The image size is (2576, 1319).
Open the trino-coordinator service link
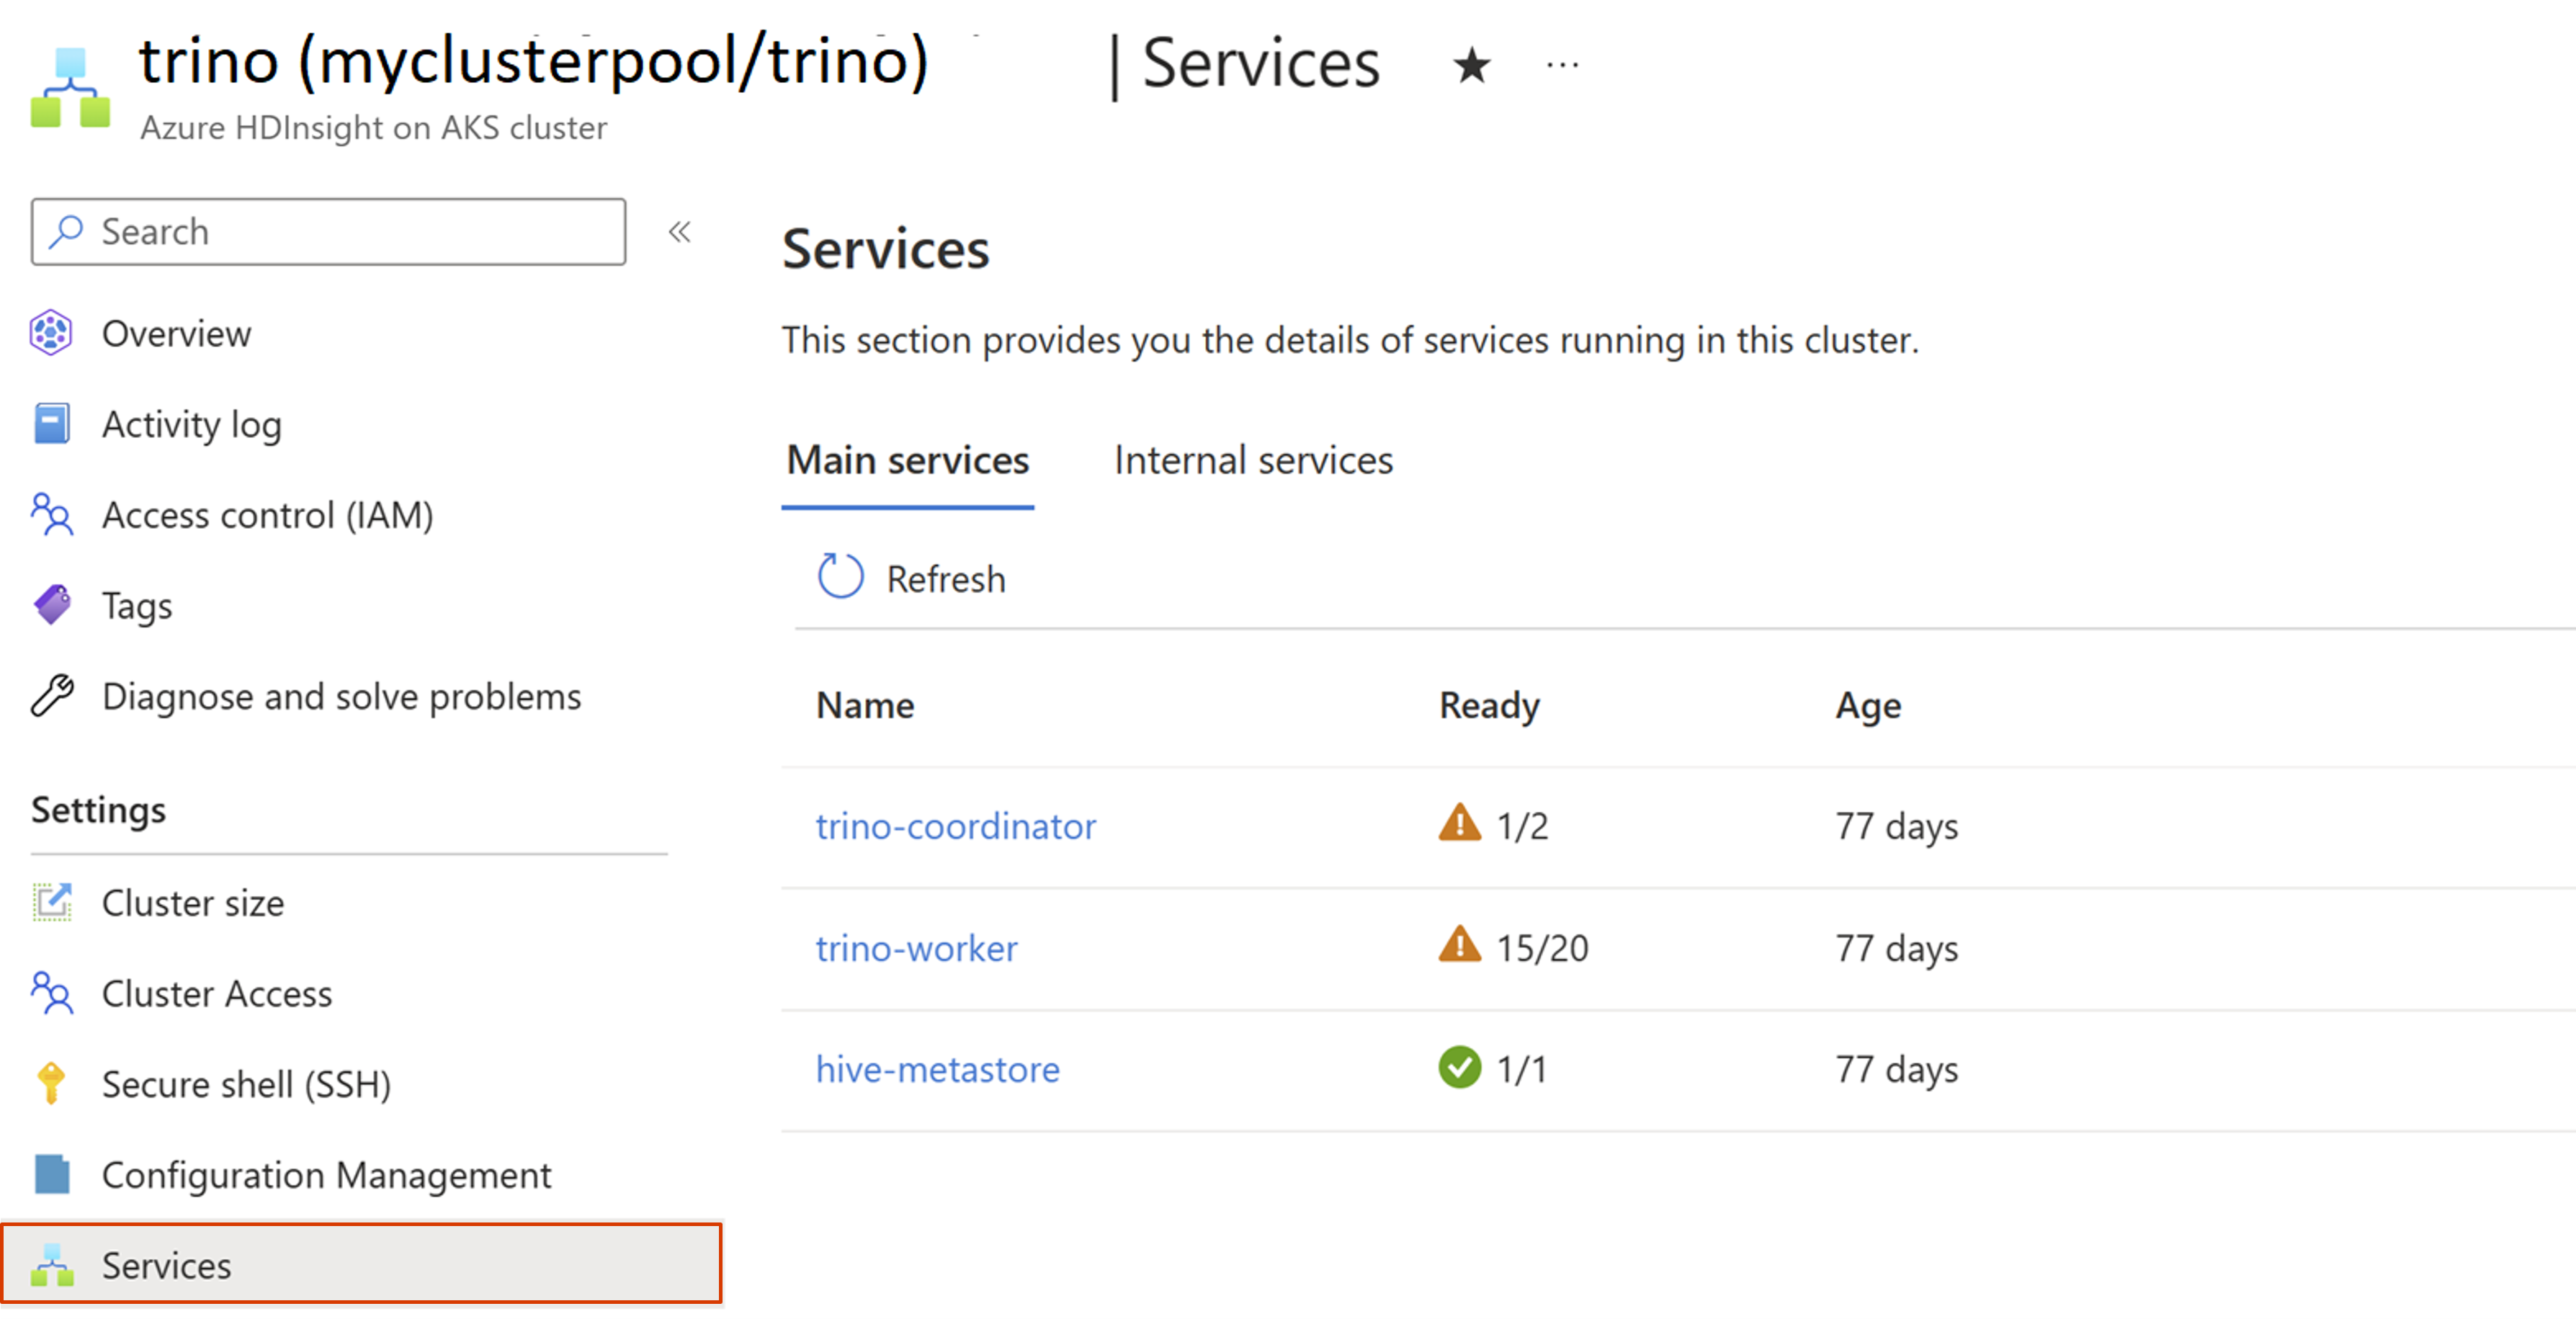click(955, 826)
